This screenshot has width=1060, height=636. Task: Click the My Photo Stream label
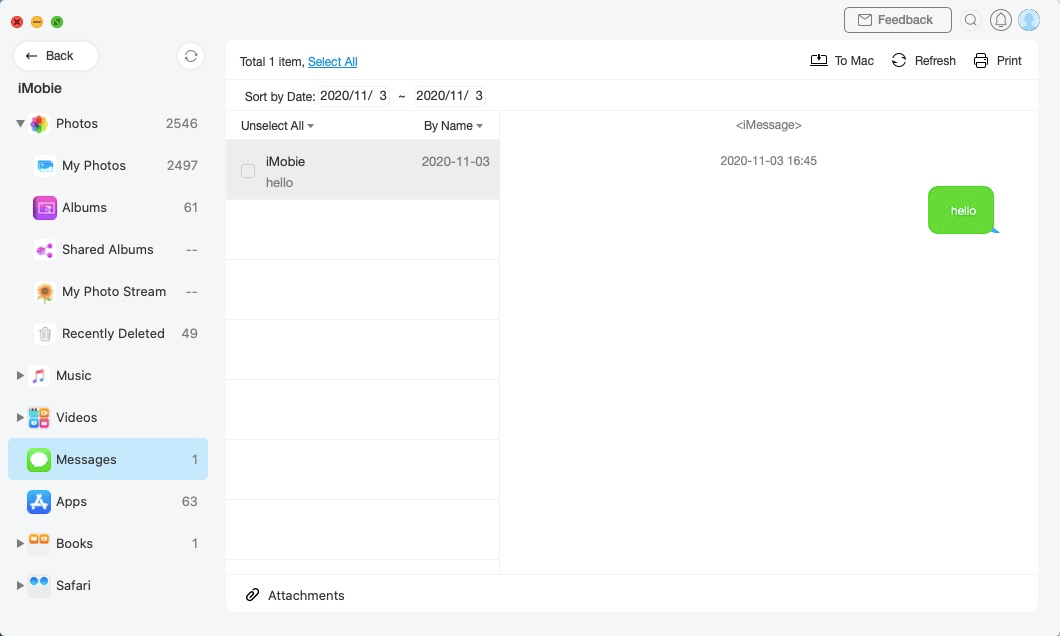click(114, 292)
